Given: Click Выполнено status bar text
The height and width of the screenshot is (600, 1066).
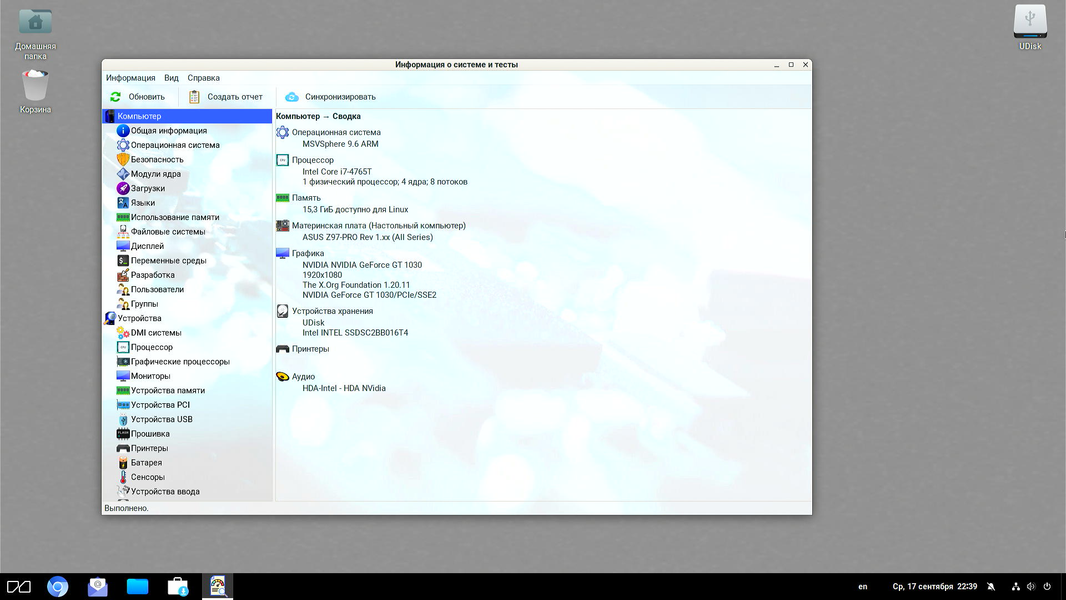Looking at the screenshot, I should pyautogui.click(x=126, y=508).
